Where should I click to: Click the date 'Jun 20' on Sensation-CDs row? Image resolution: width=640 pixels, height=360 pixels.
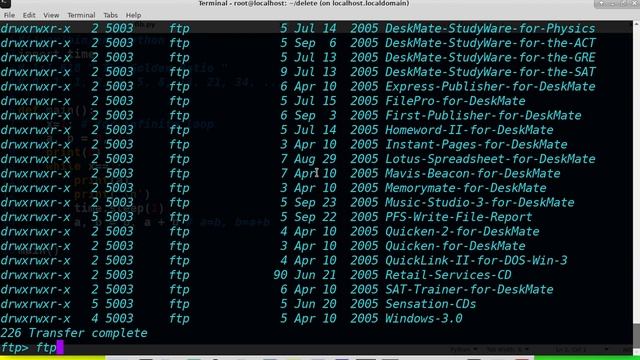315,304
